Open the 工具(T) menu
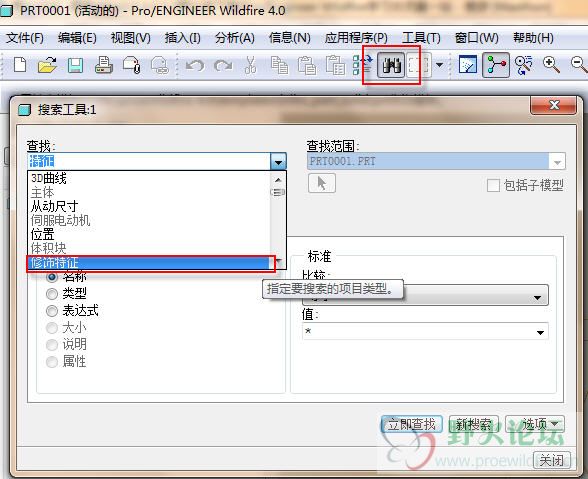The height and width of the screenshot is (479, 588). coord(421,38)
